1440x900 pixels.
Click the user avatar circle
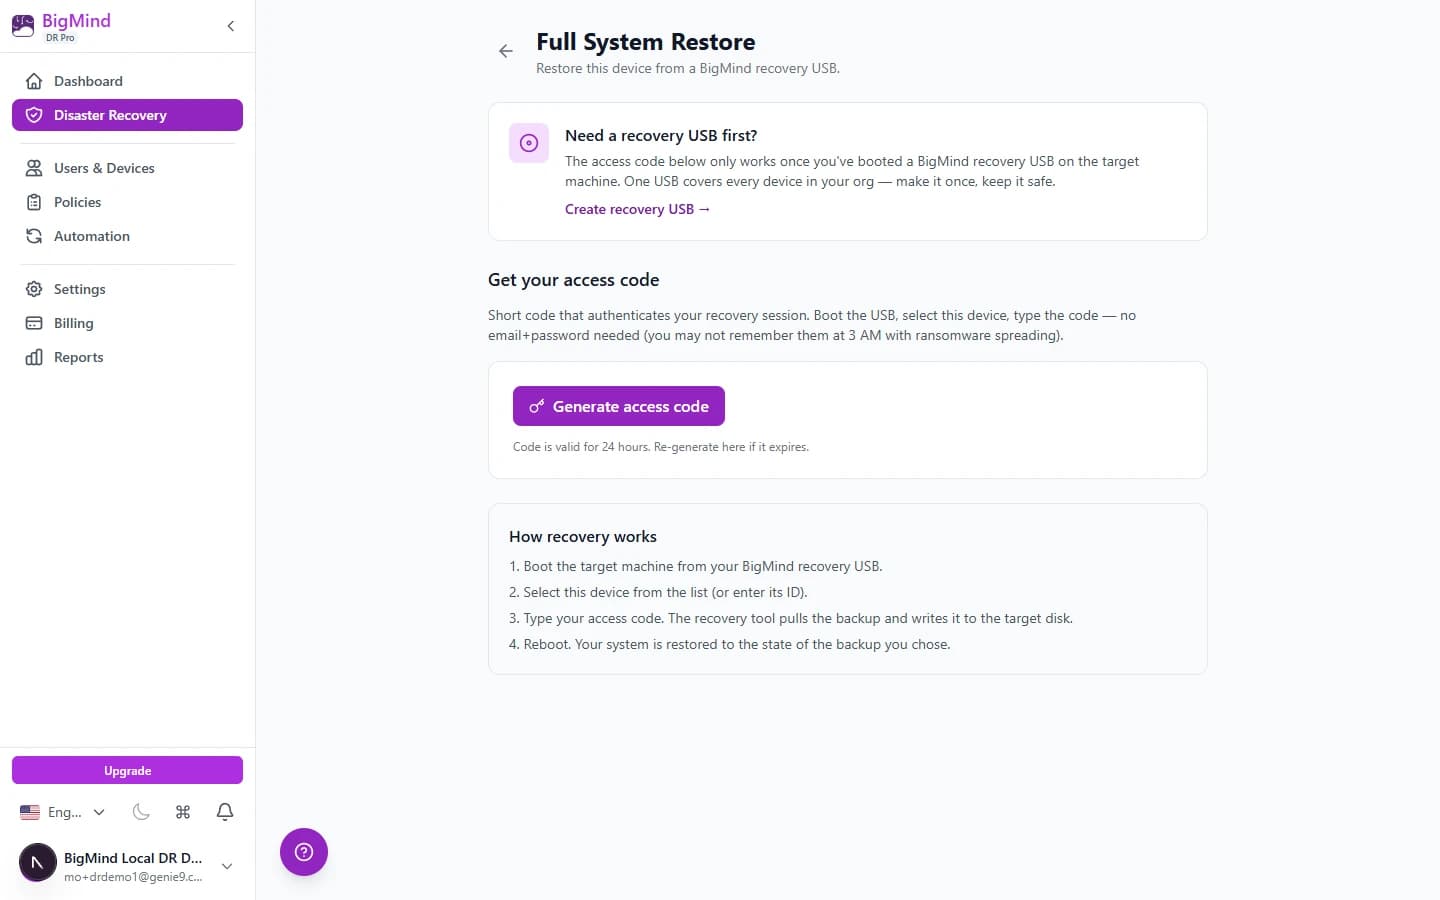click(38, 862)
